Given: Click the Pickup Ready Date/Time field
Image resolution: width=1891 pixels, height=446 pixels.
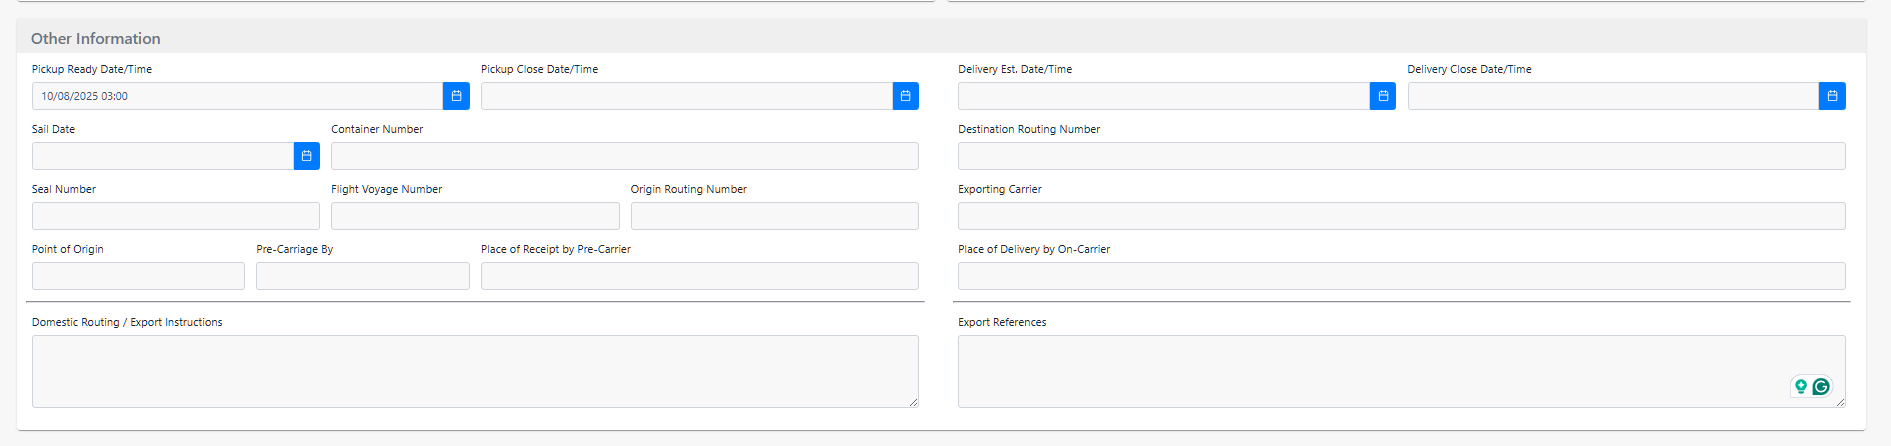Looking at the screenshot, I should click(x=237, y=96).
